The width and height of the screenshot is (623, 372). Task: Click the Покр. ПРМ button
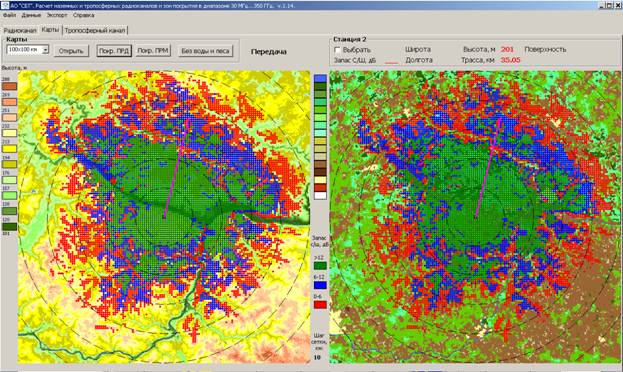pos(153,50)
